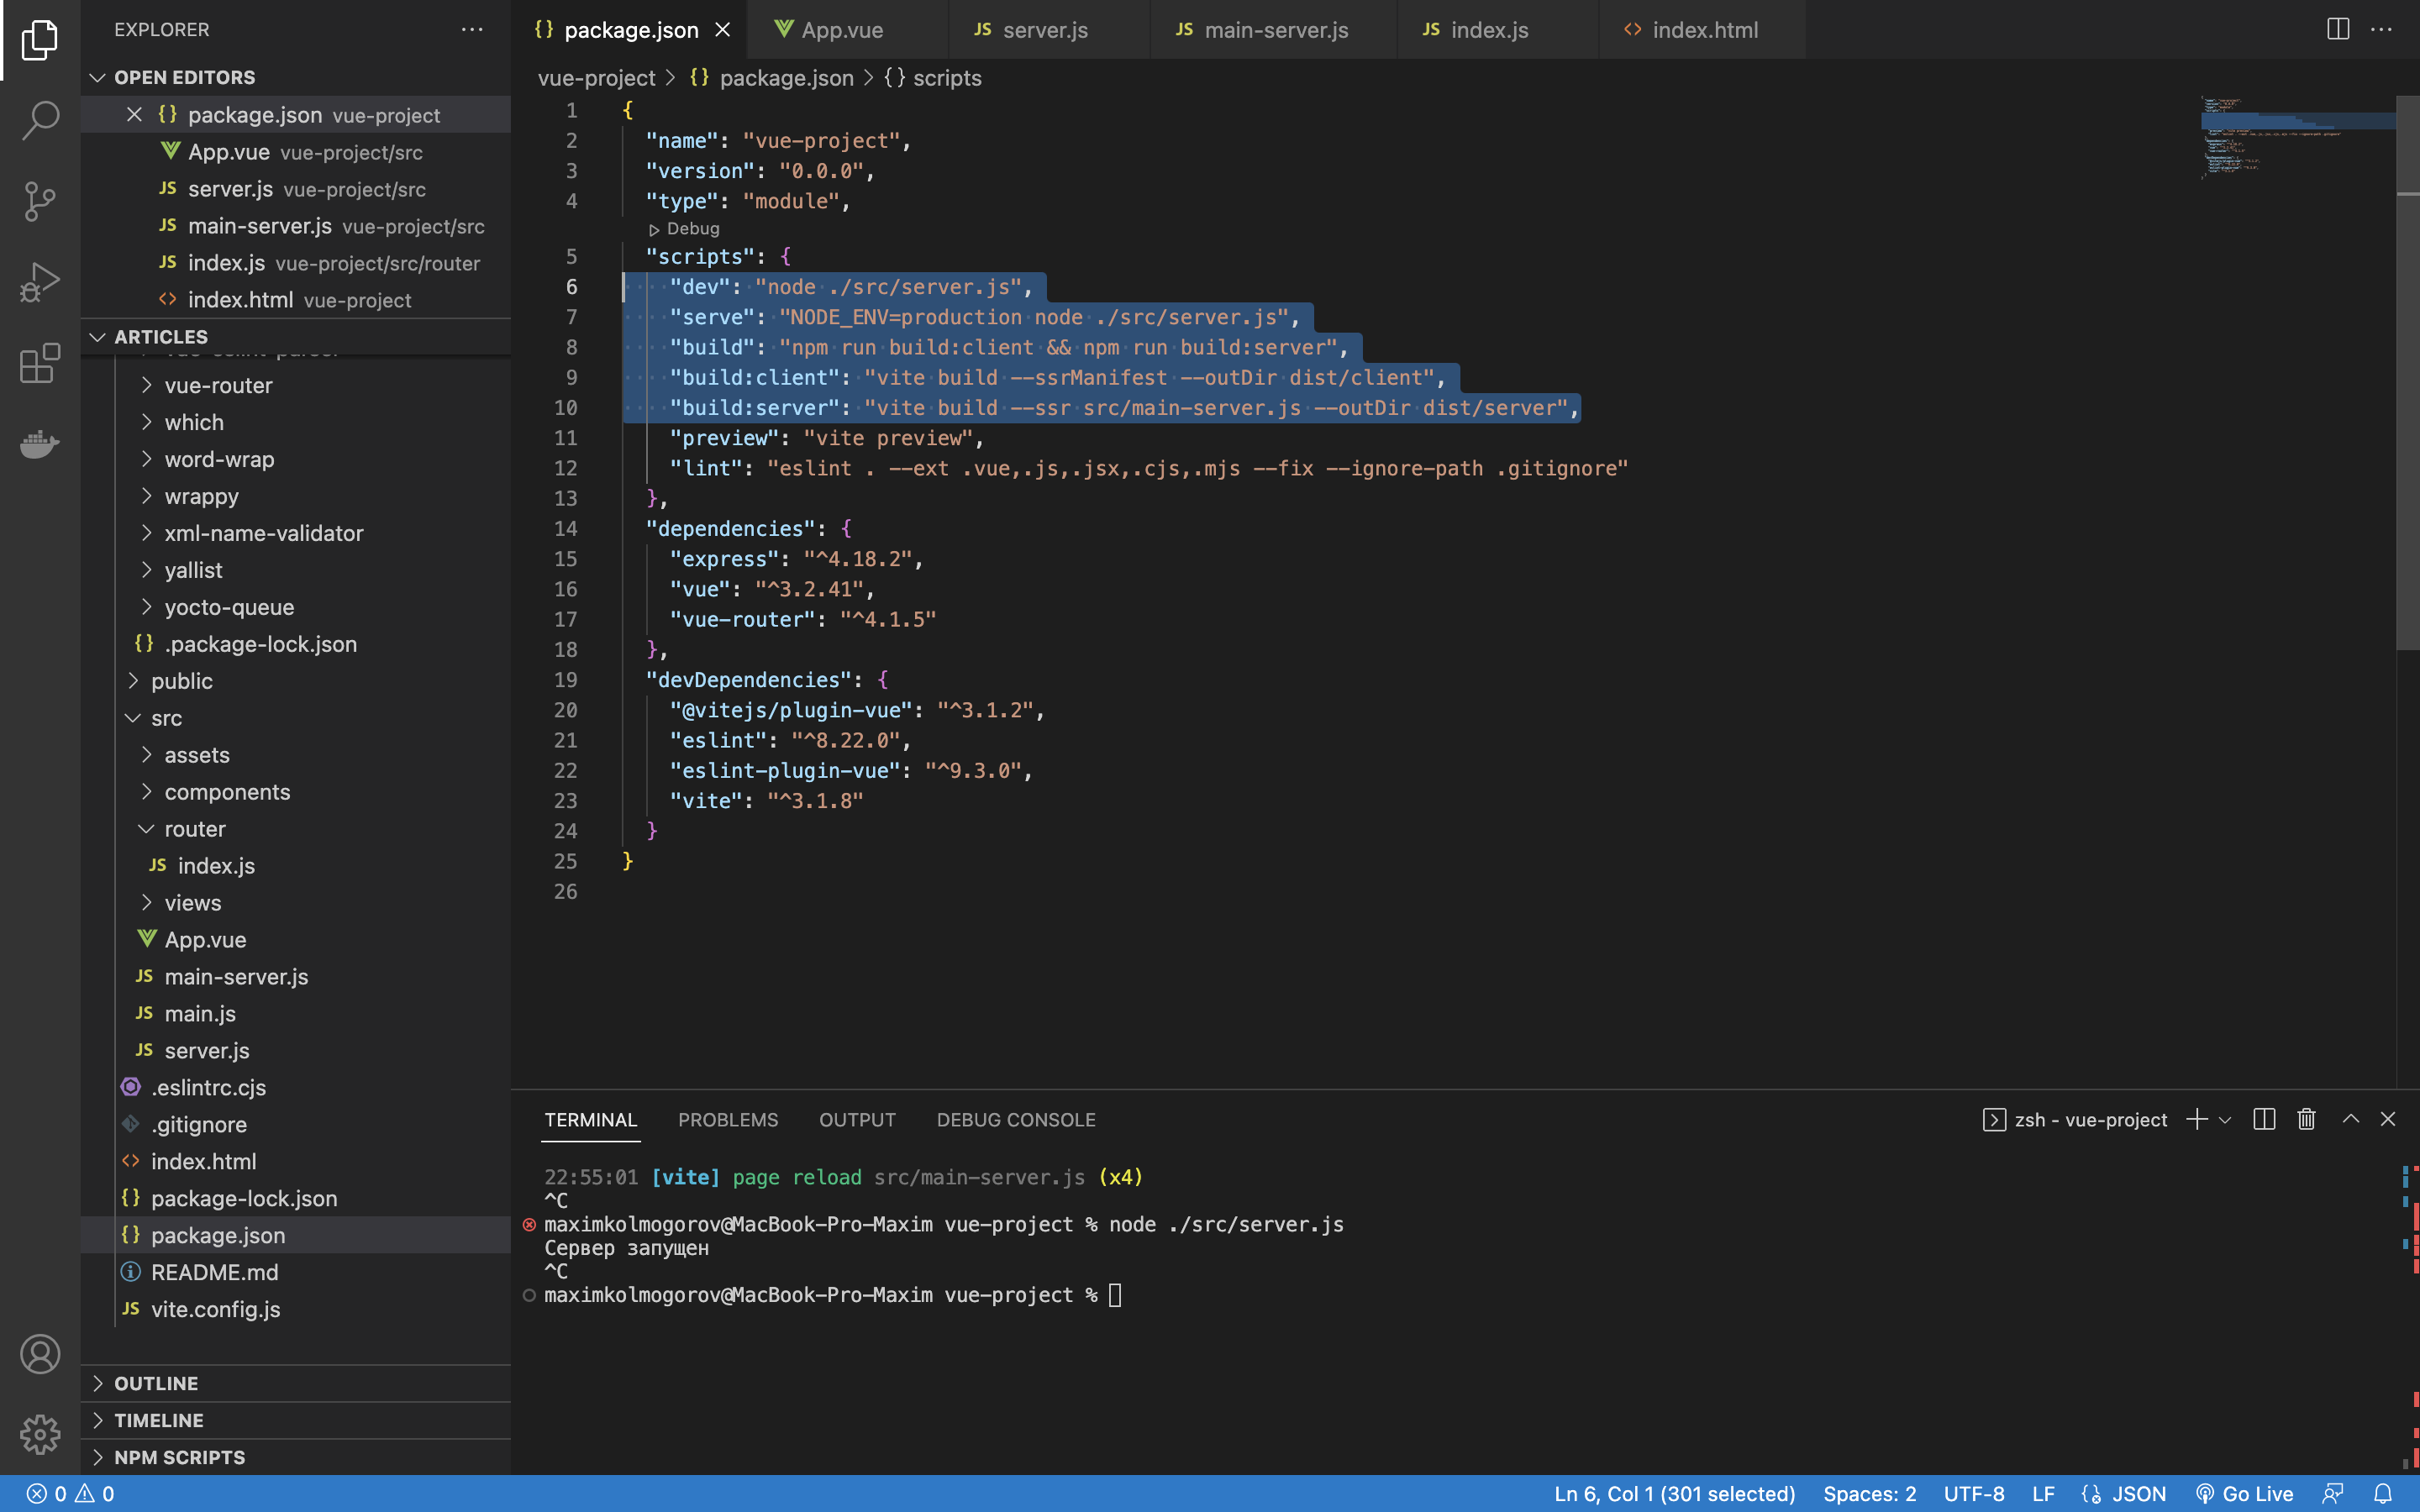The height and width of the screenshot is (1512, 2420).
Task: Click the Split Terminal icon
Action: click(x=2264, y=1119)
